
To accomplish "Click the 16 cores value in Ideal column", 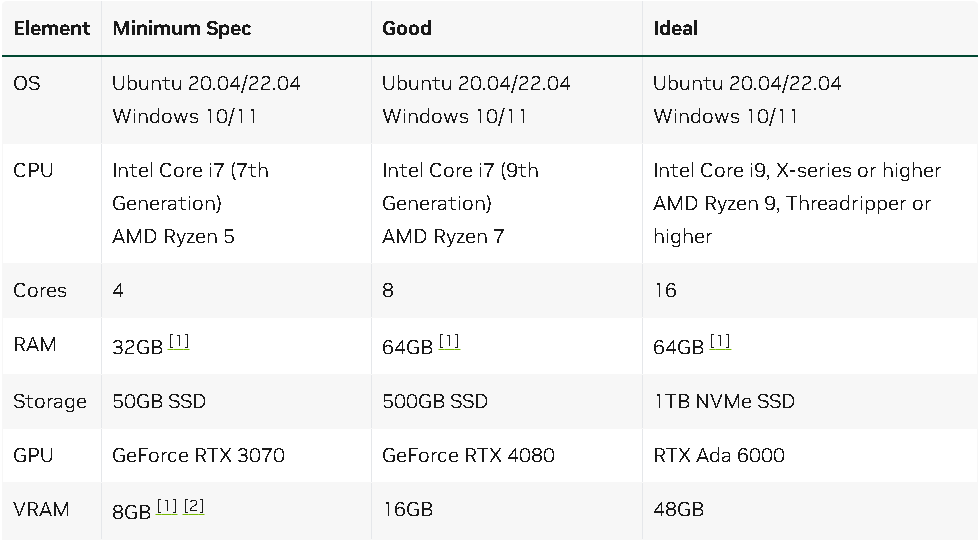I will (665, 290).
